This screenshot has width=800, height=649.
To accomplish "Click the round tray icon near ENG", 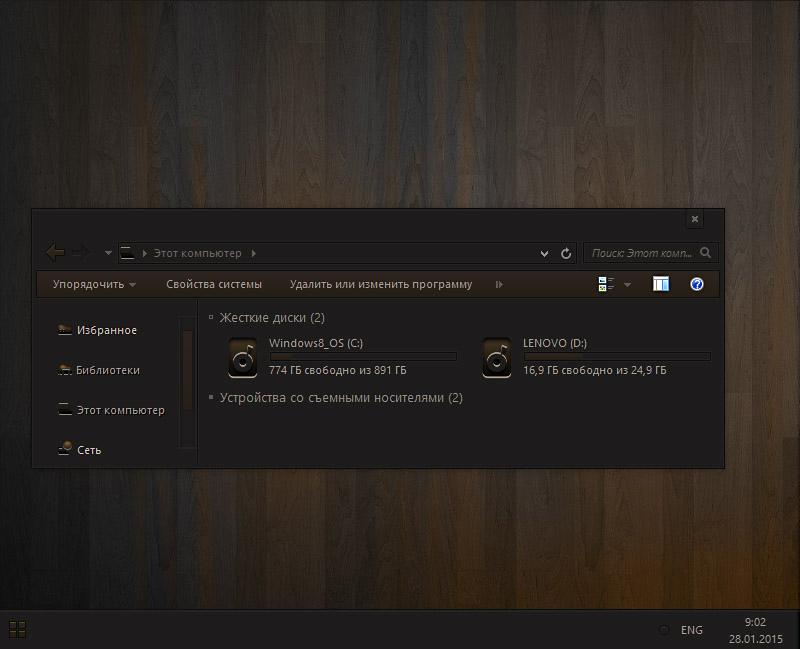I will point(664,630).
